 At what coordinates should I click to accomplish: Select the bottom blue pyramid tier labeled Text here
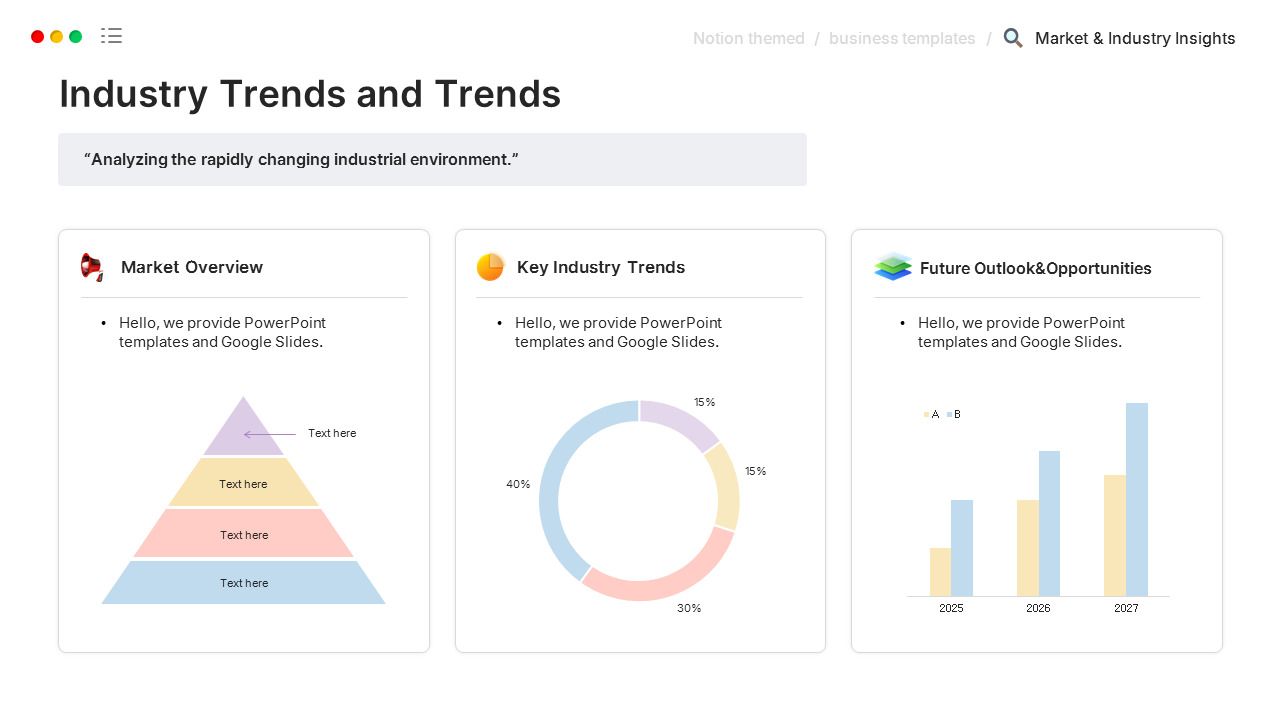point(243,583)
